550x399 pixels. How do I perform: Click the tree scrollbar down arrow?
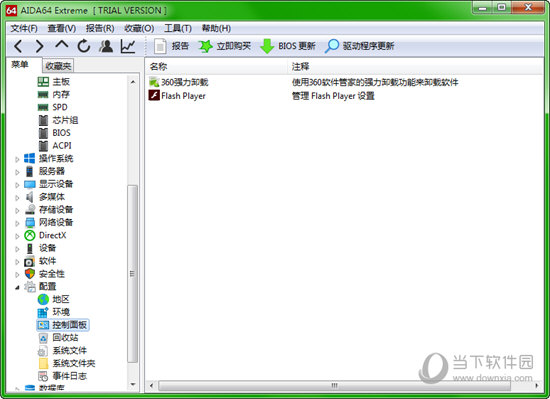[133, 385]
